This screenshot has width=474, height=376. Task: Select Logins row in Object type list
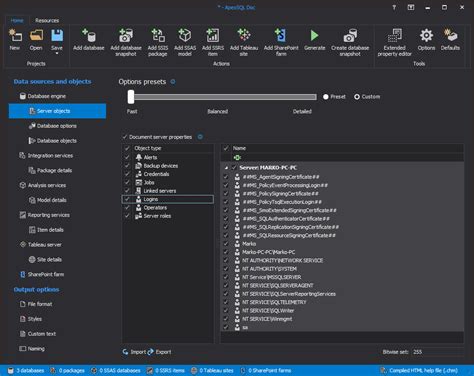[168, 199]
